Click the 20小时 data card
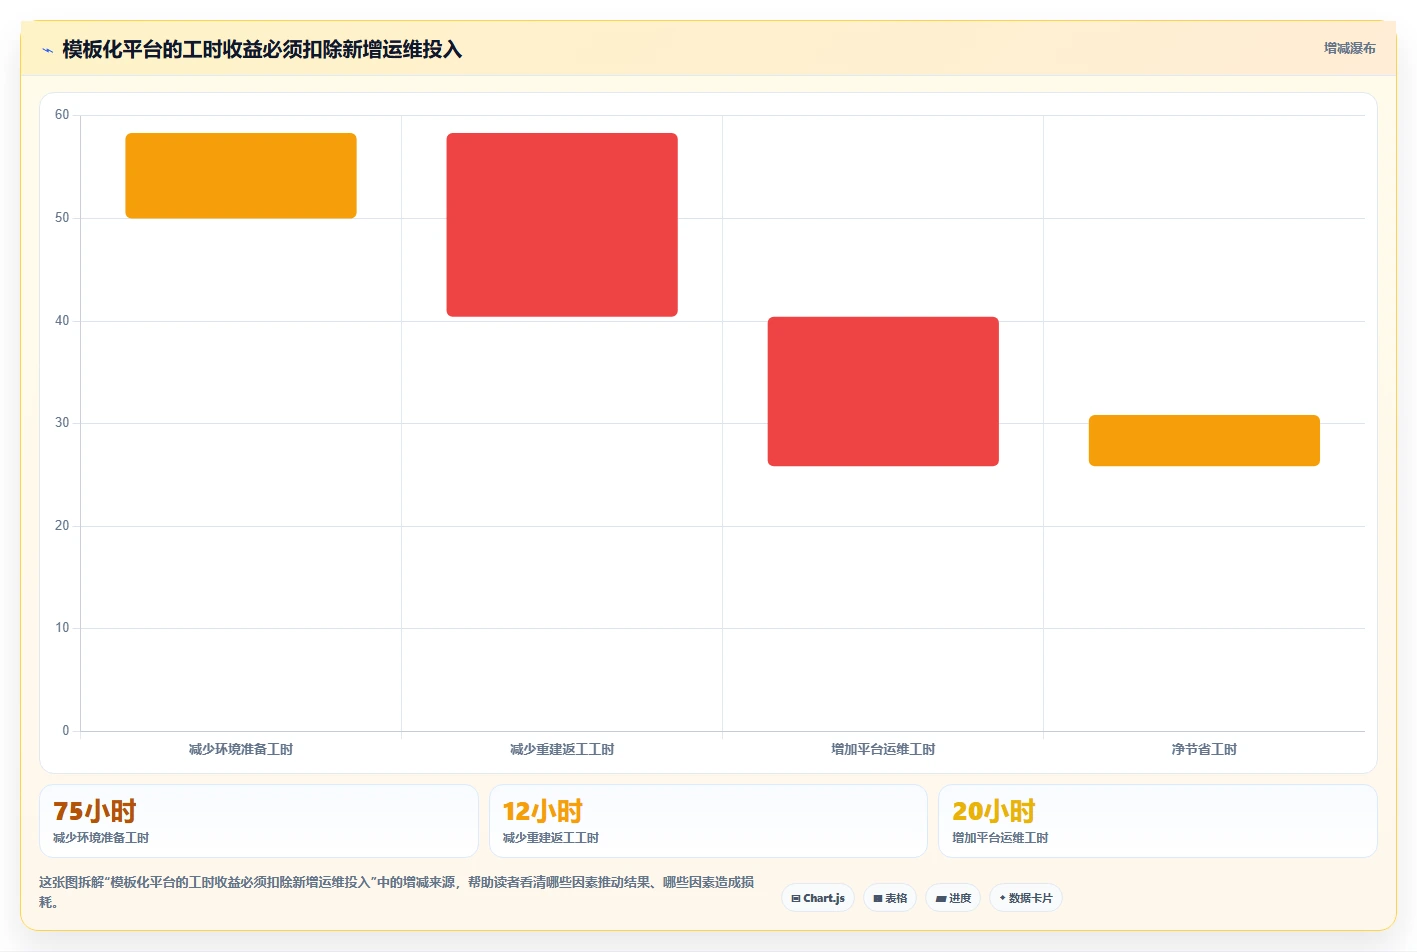 coord(1158,821)
